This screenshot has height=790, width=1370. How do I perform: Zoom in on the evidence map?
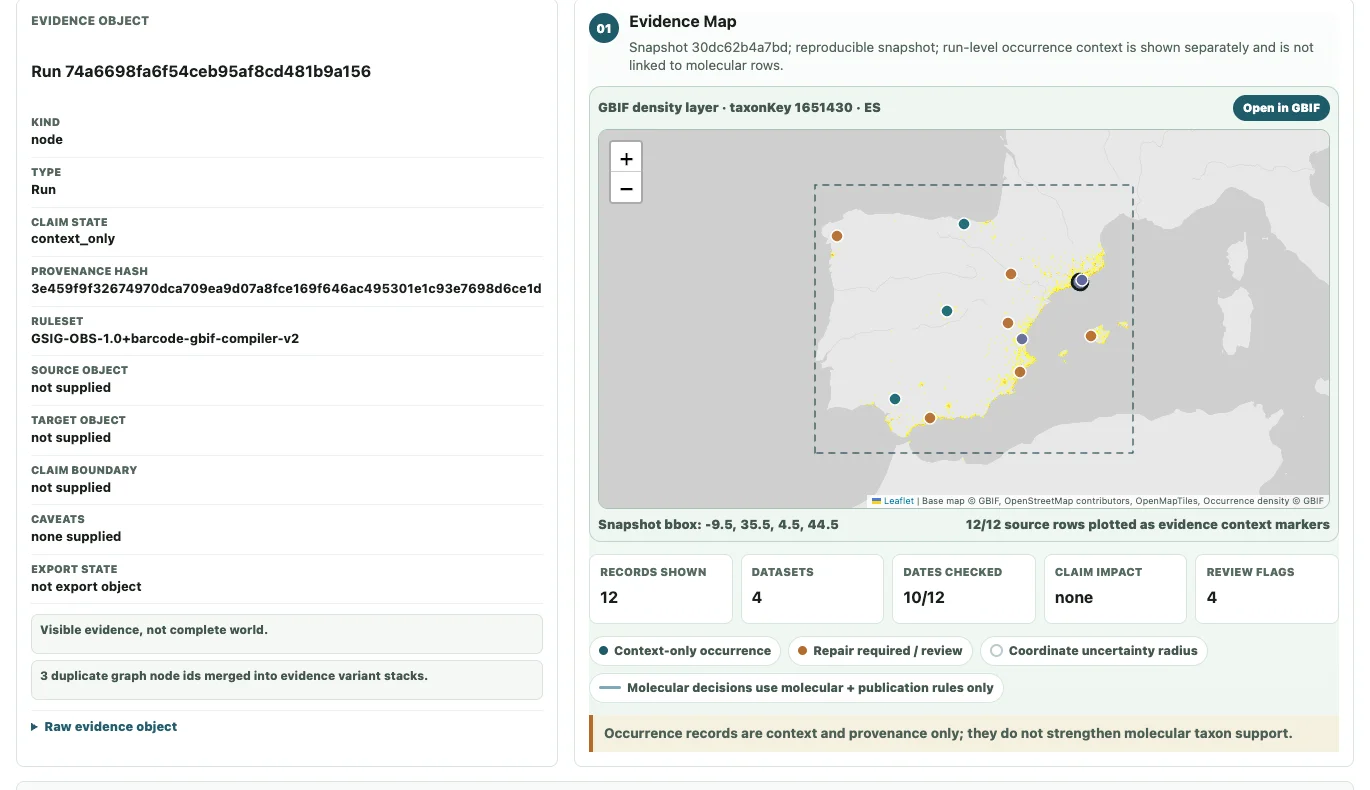tap(626, 158)
